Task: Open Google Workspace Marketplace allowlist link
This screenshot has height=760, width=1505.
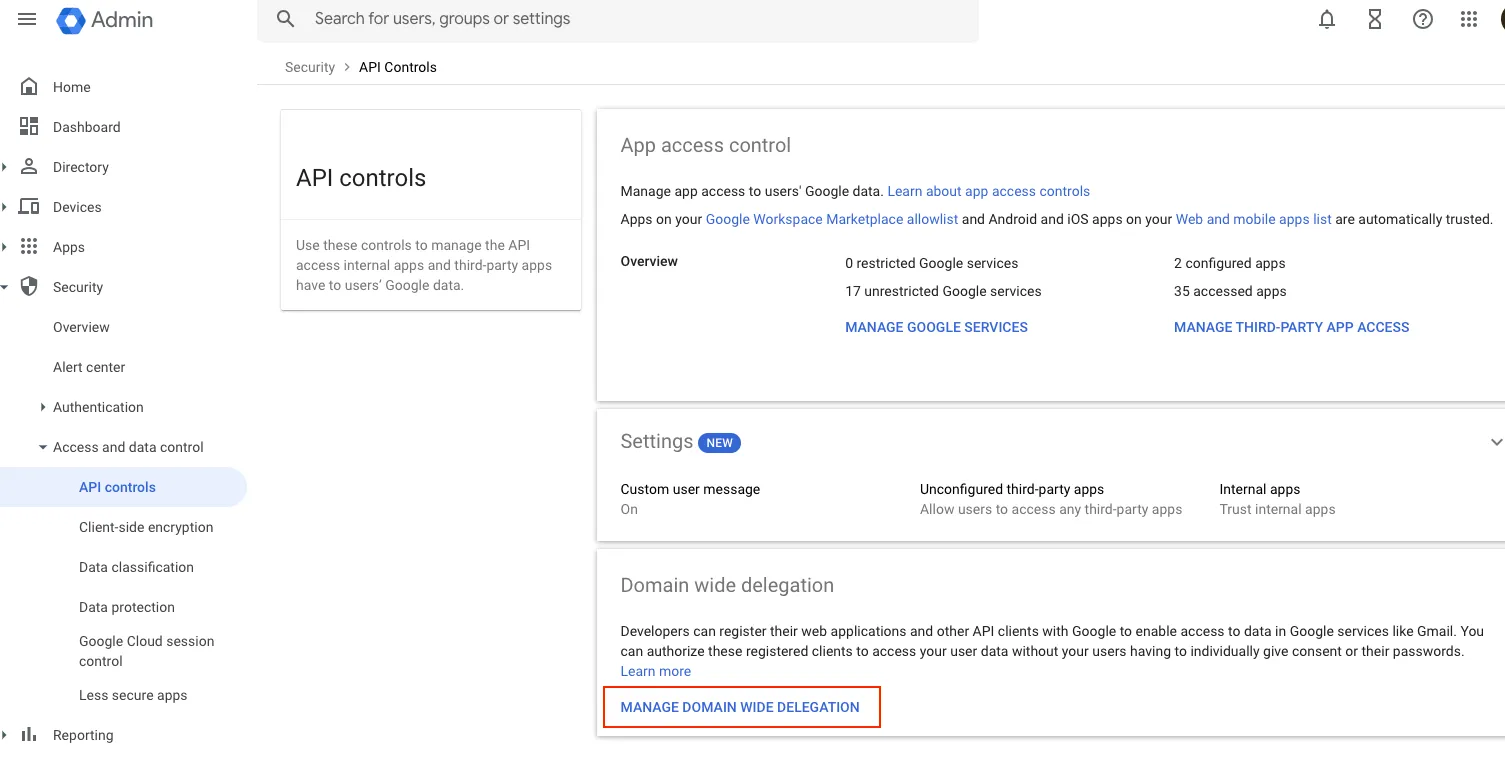Action: [x=832, y=219]
